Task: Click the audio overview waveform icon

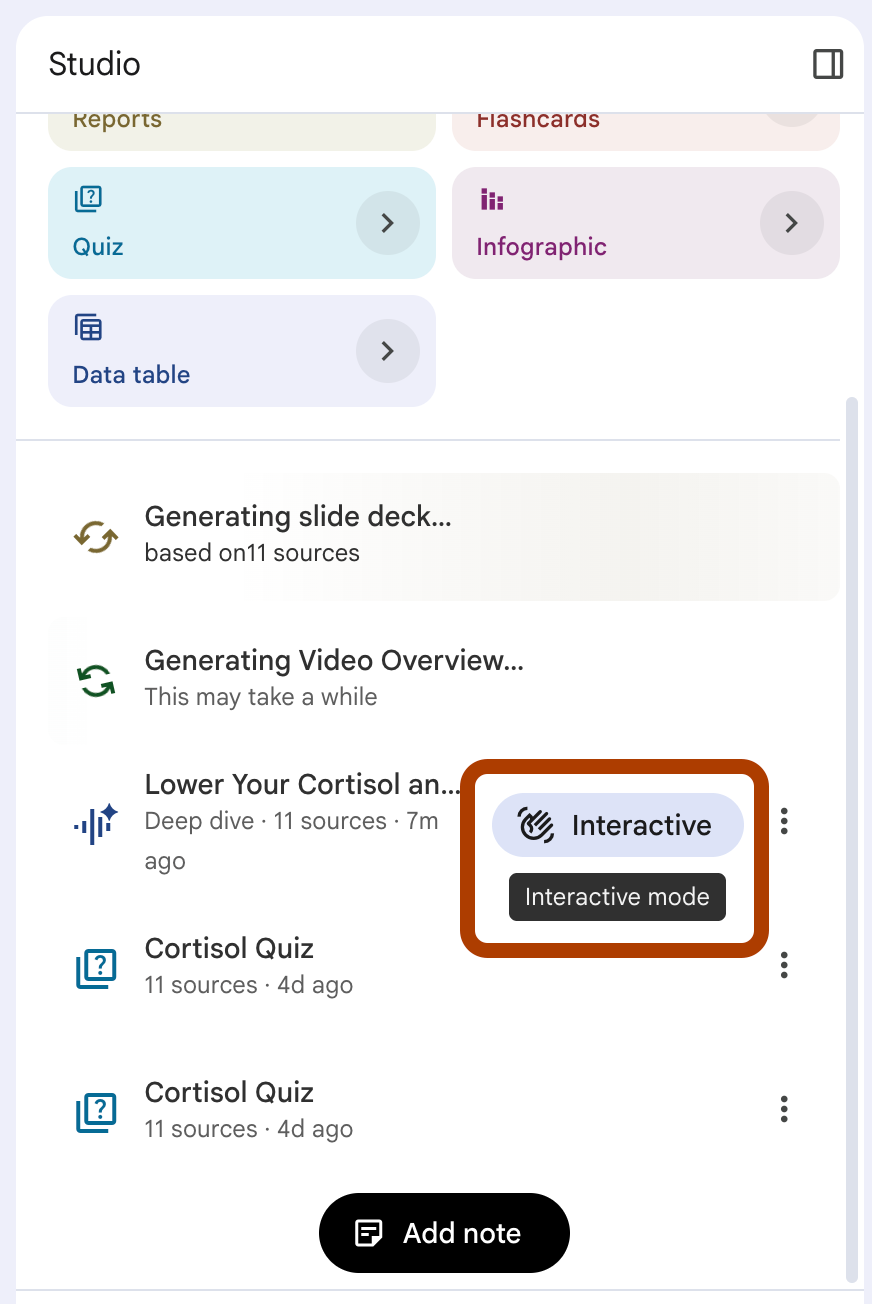Action: tap(96, 823)
